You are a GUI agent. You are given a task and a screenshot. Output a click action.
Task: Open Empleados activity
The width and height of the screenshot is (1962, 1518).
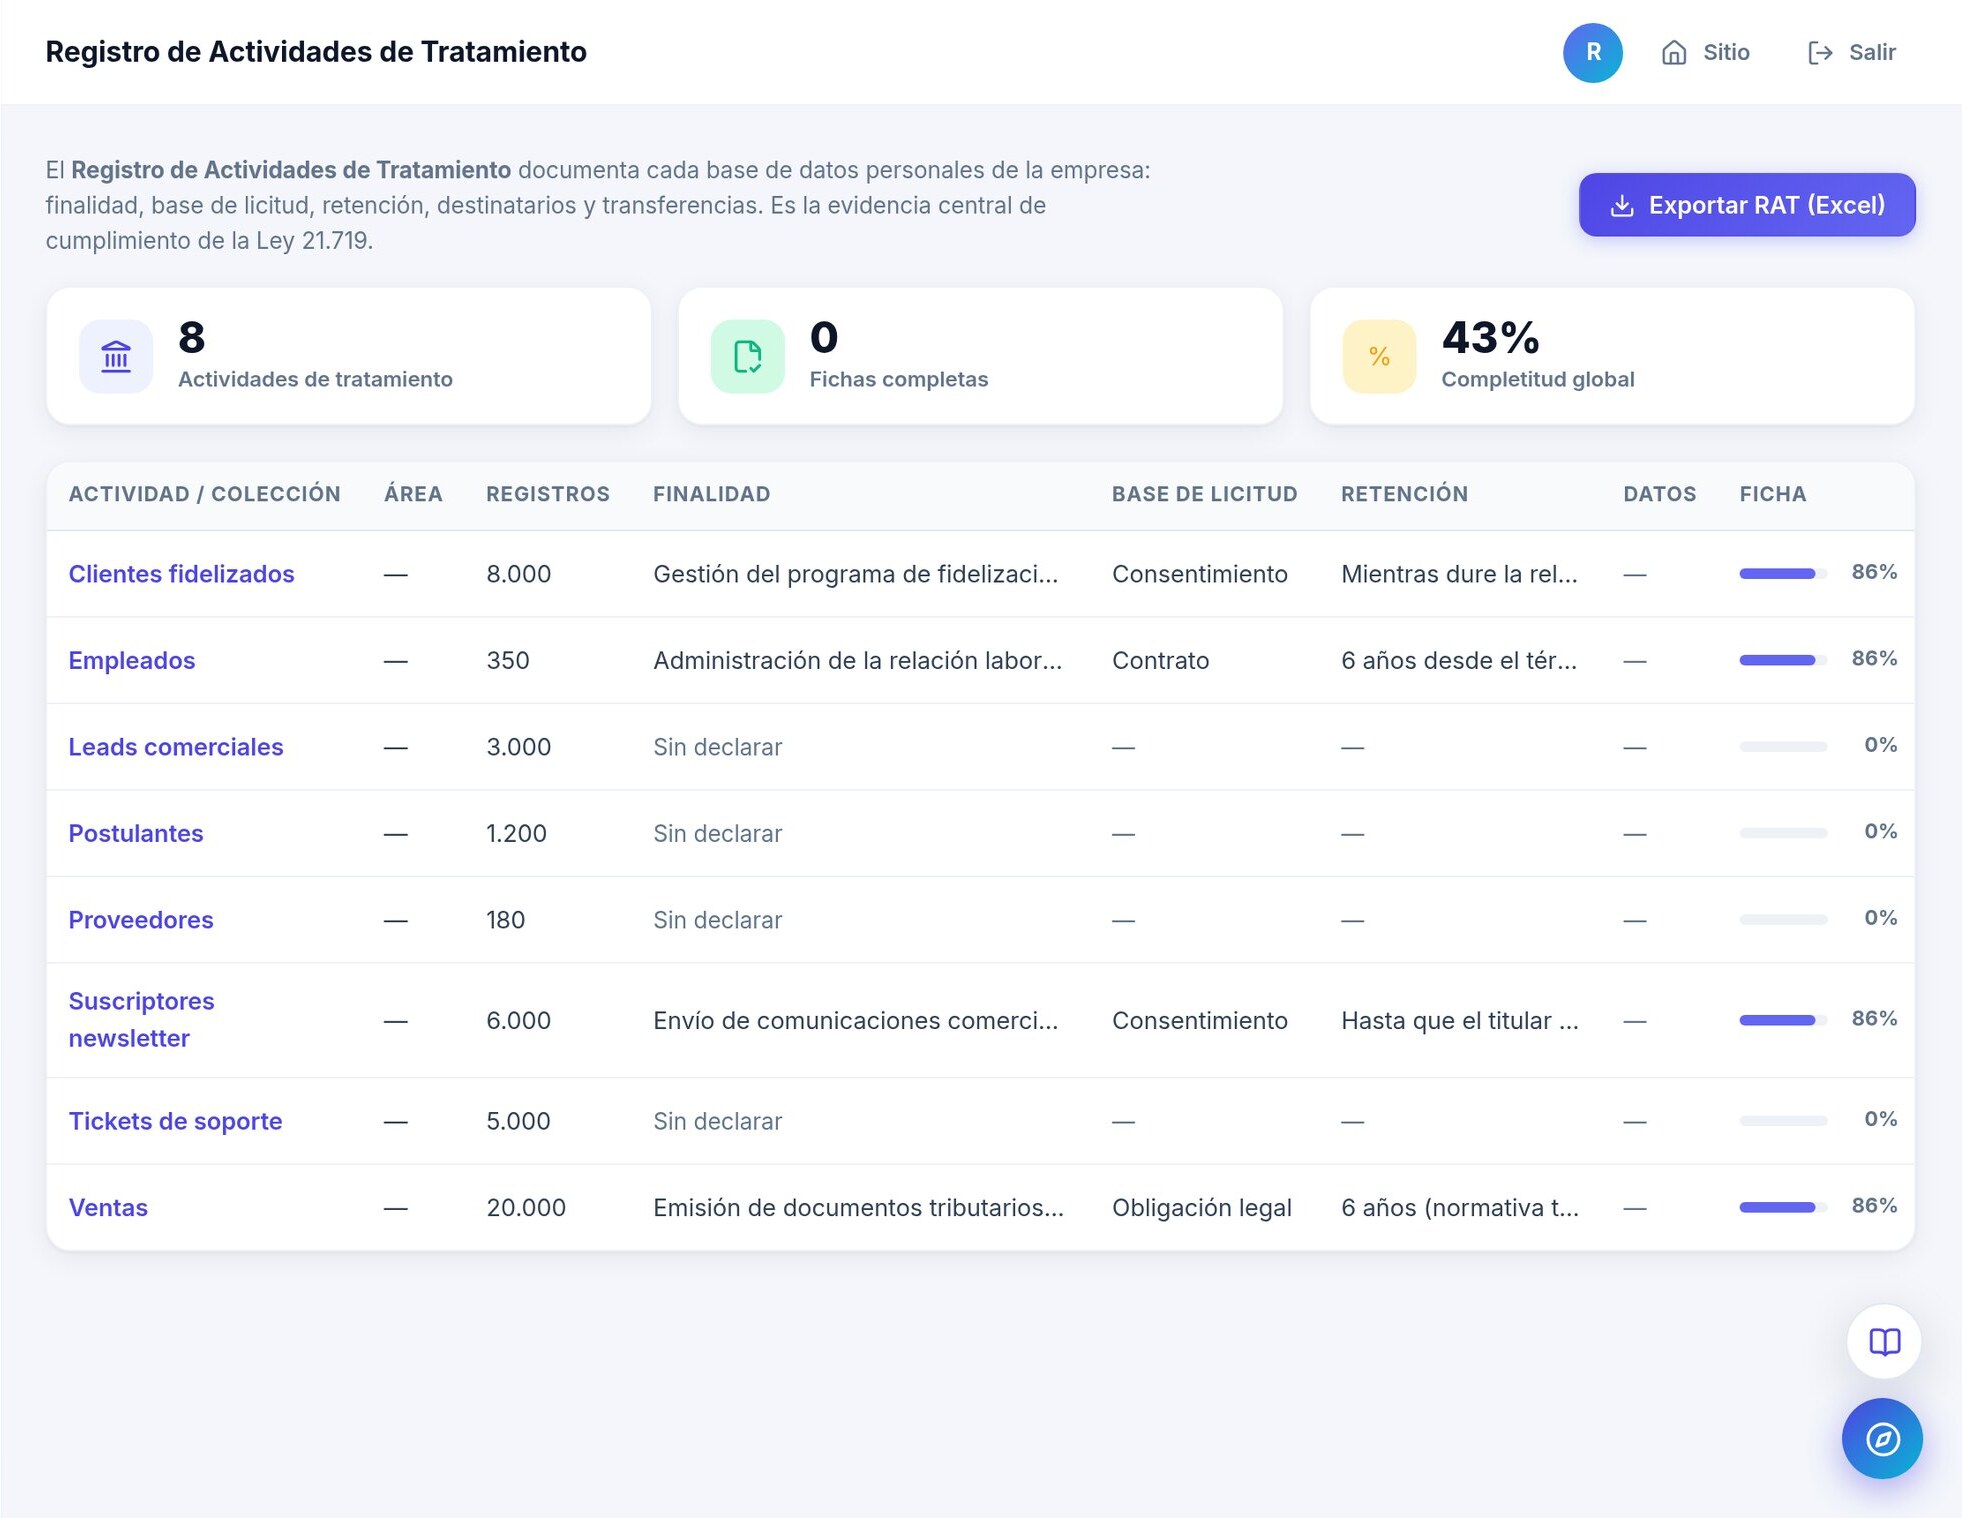(132, 661)
